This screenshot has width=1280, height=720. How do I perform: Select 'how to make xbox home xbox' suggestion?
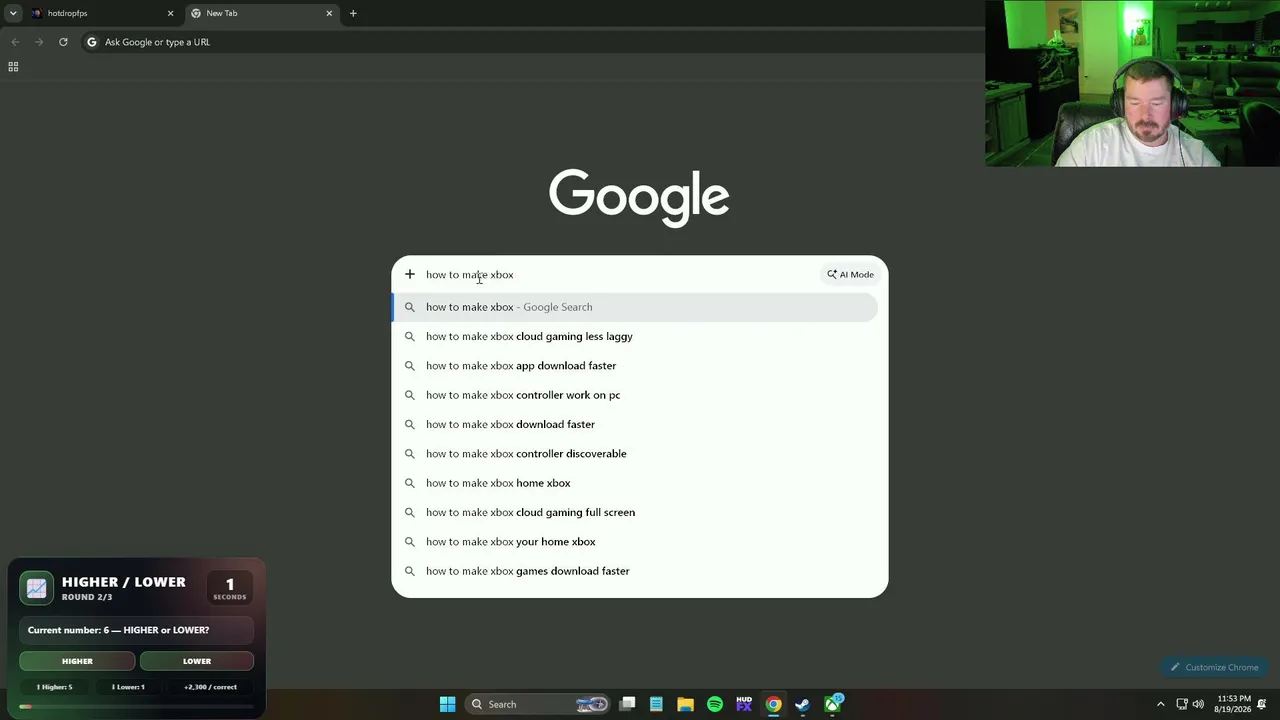click(635, 483)
